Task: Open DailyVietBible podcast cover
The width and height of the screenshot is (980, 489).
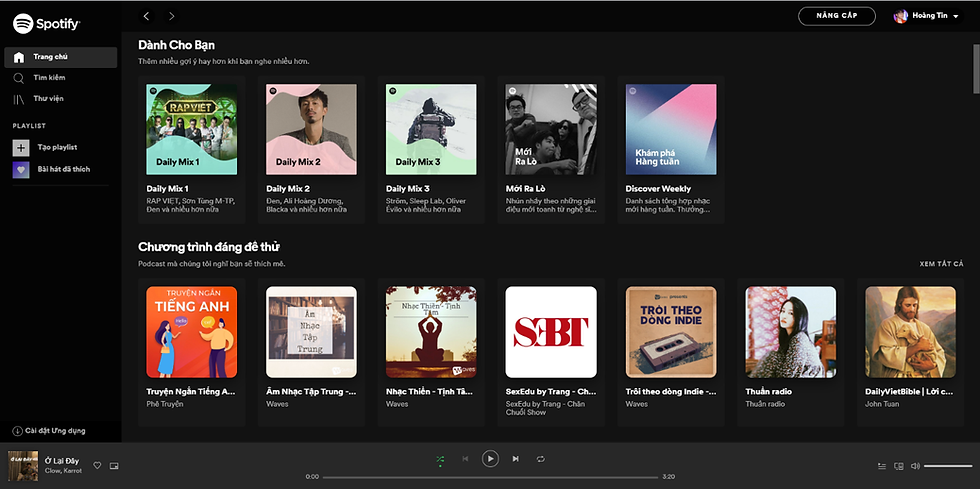Action: (x=911, y=332)
